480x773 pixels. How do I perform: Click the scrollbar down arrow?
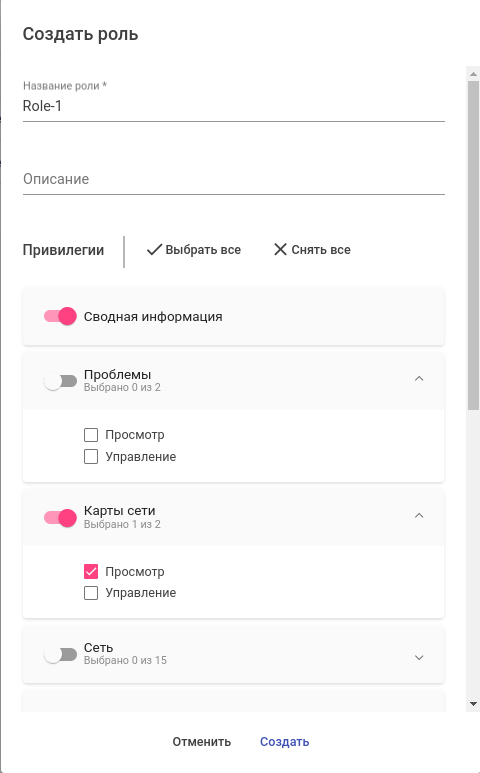tap(473, 704)
